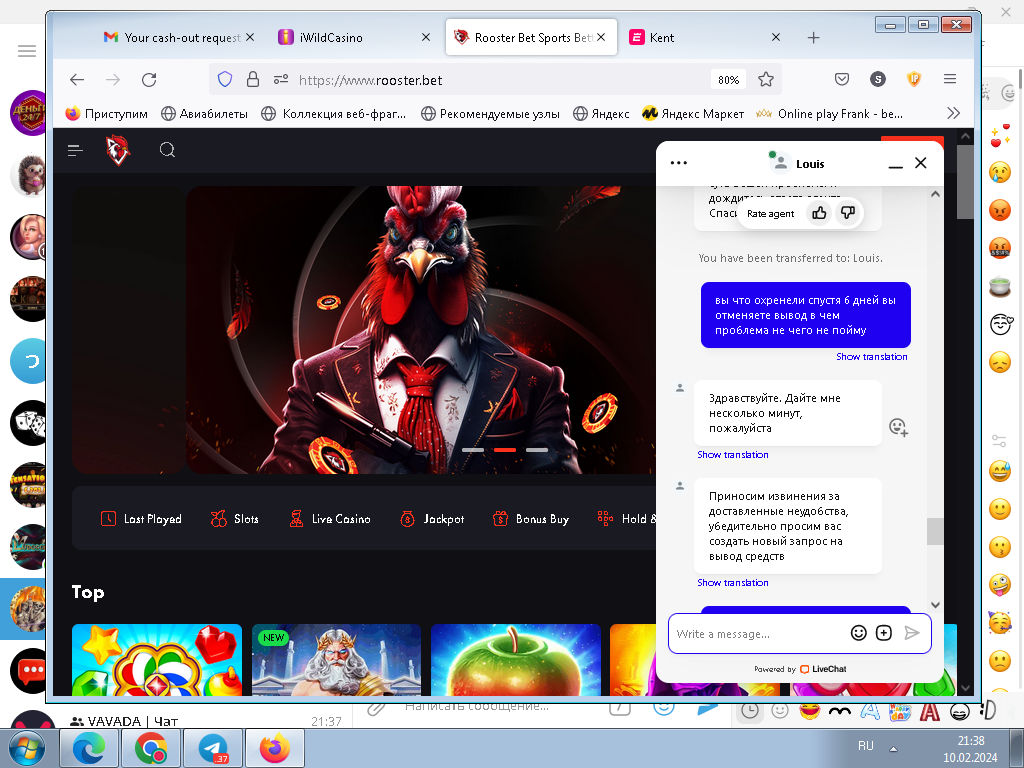Click the Write a message field
The width and height of the screenshot is (1024, 768).
758,633
